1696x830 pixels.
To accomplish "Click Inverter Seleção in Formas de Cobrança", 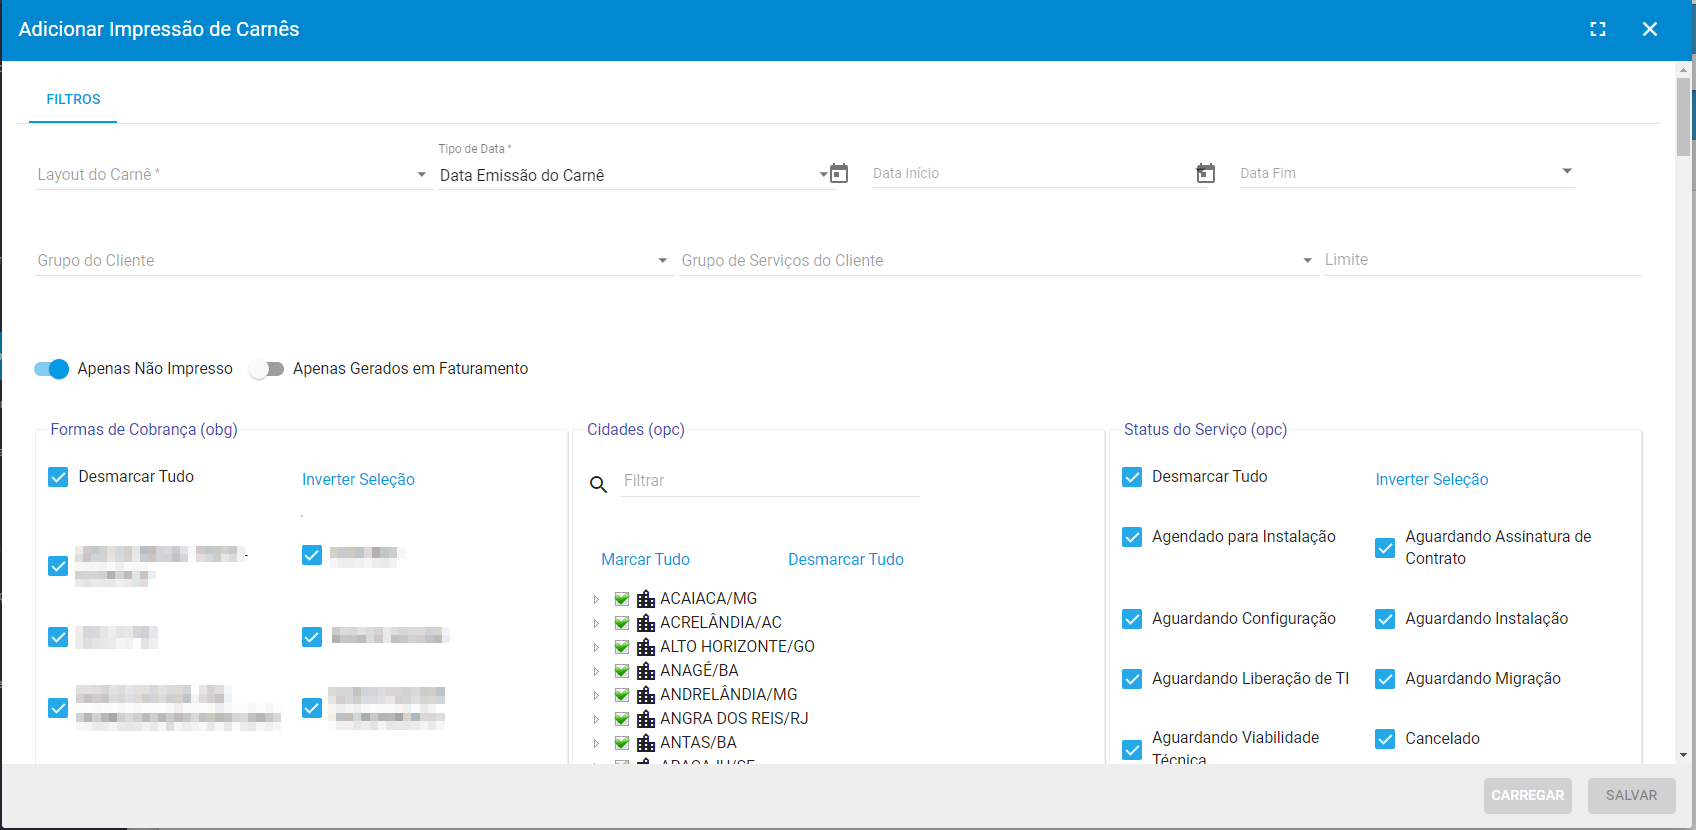I will point(358,479).
